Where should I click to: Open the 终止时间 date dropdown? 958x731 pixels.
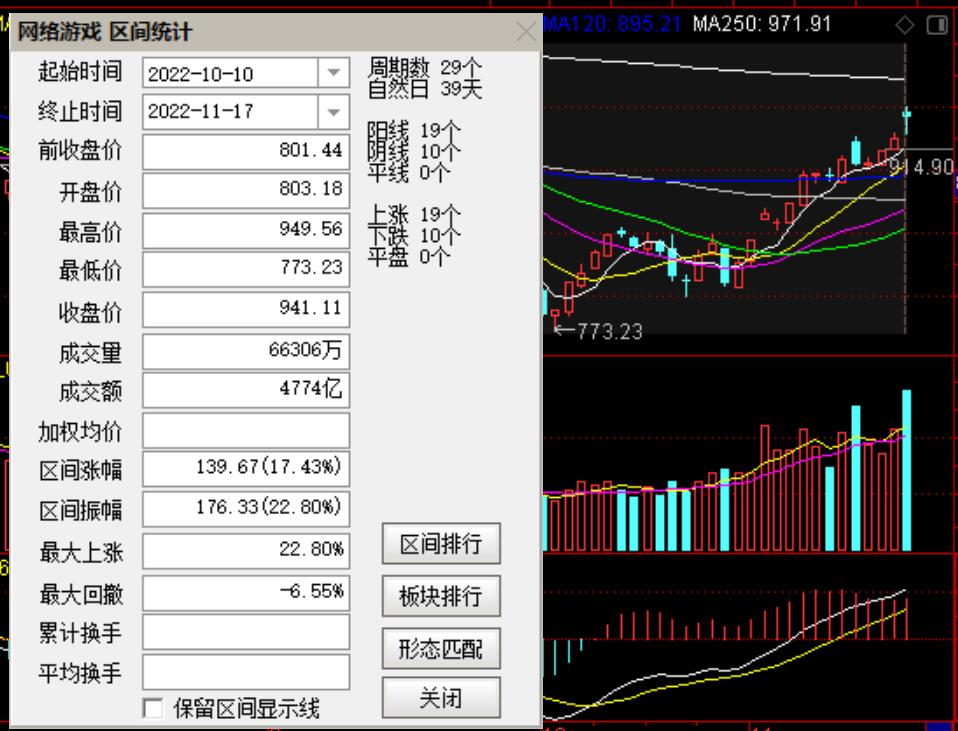tap(333, 112)
